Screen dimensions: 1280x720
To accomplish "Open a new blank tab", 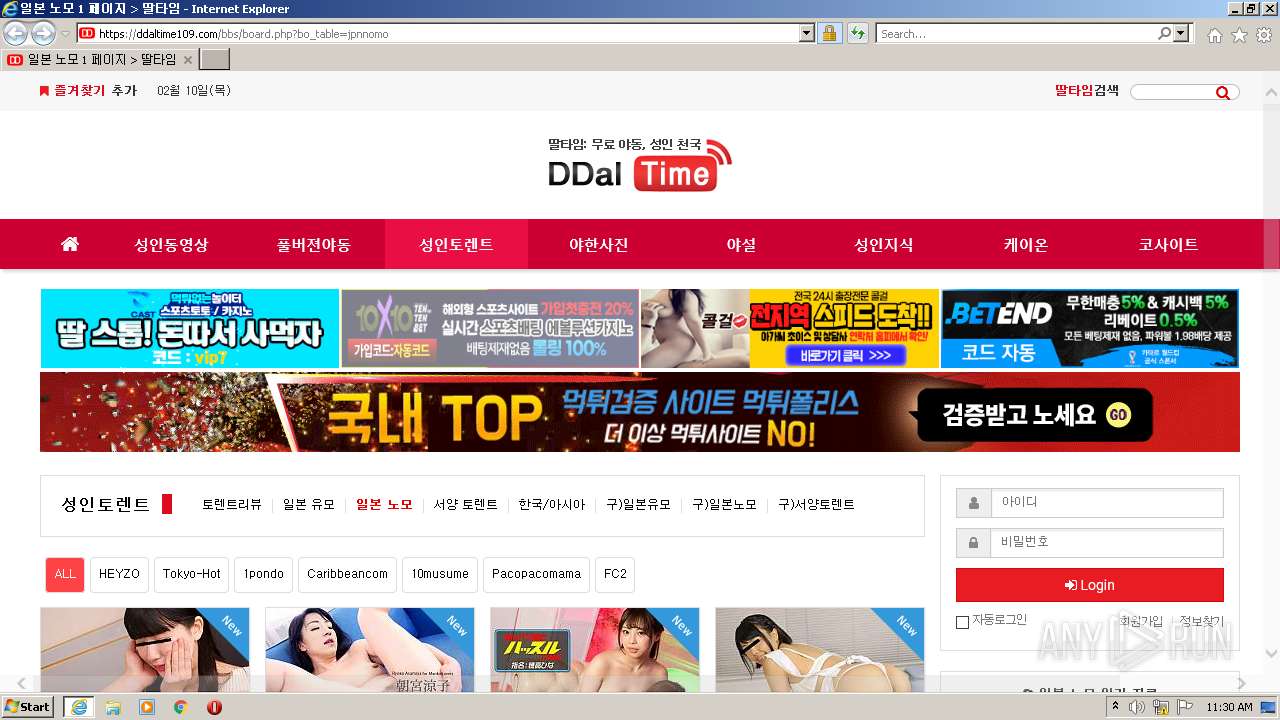I will coord(215,60).
